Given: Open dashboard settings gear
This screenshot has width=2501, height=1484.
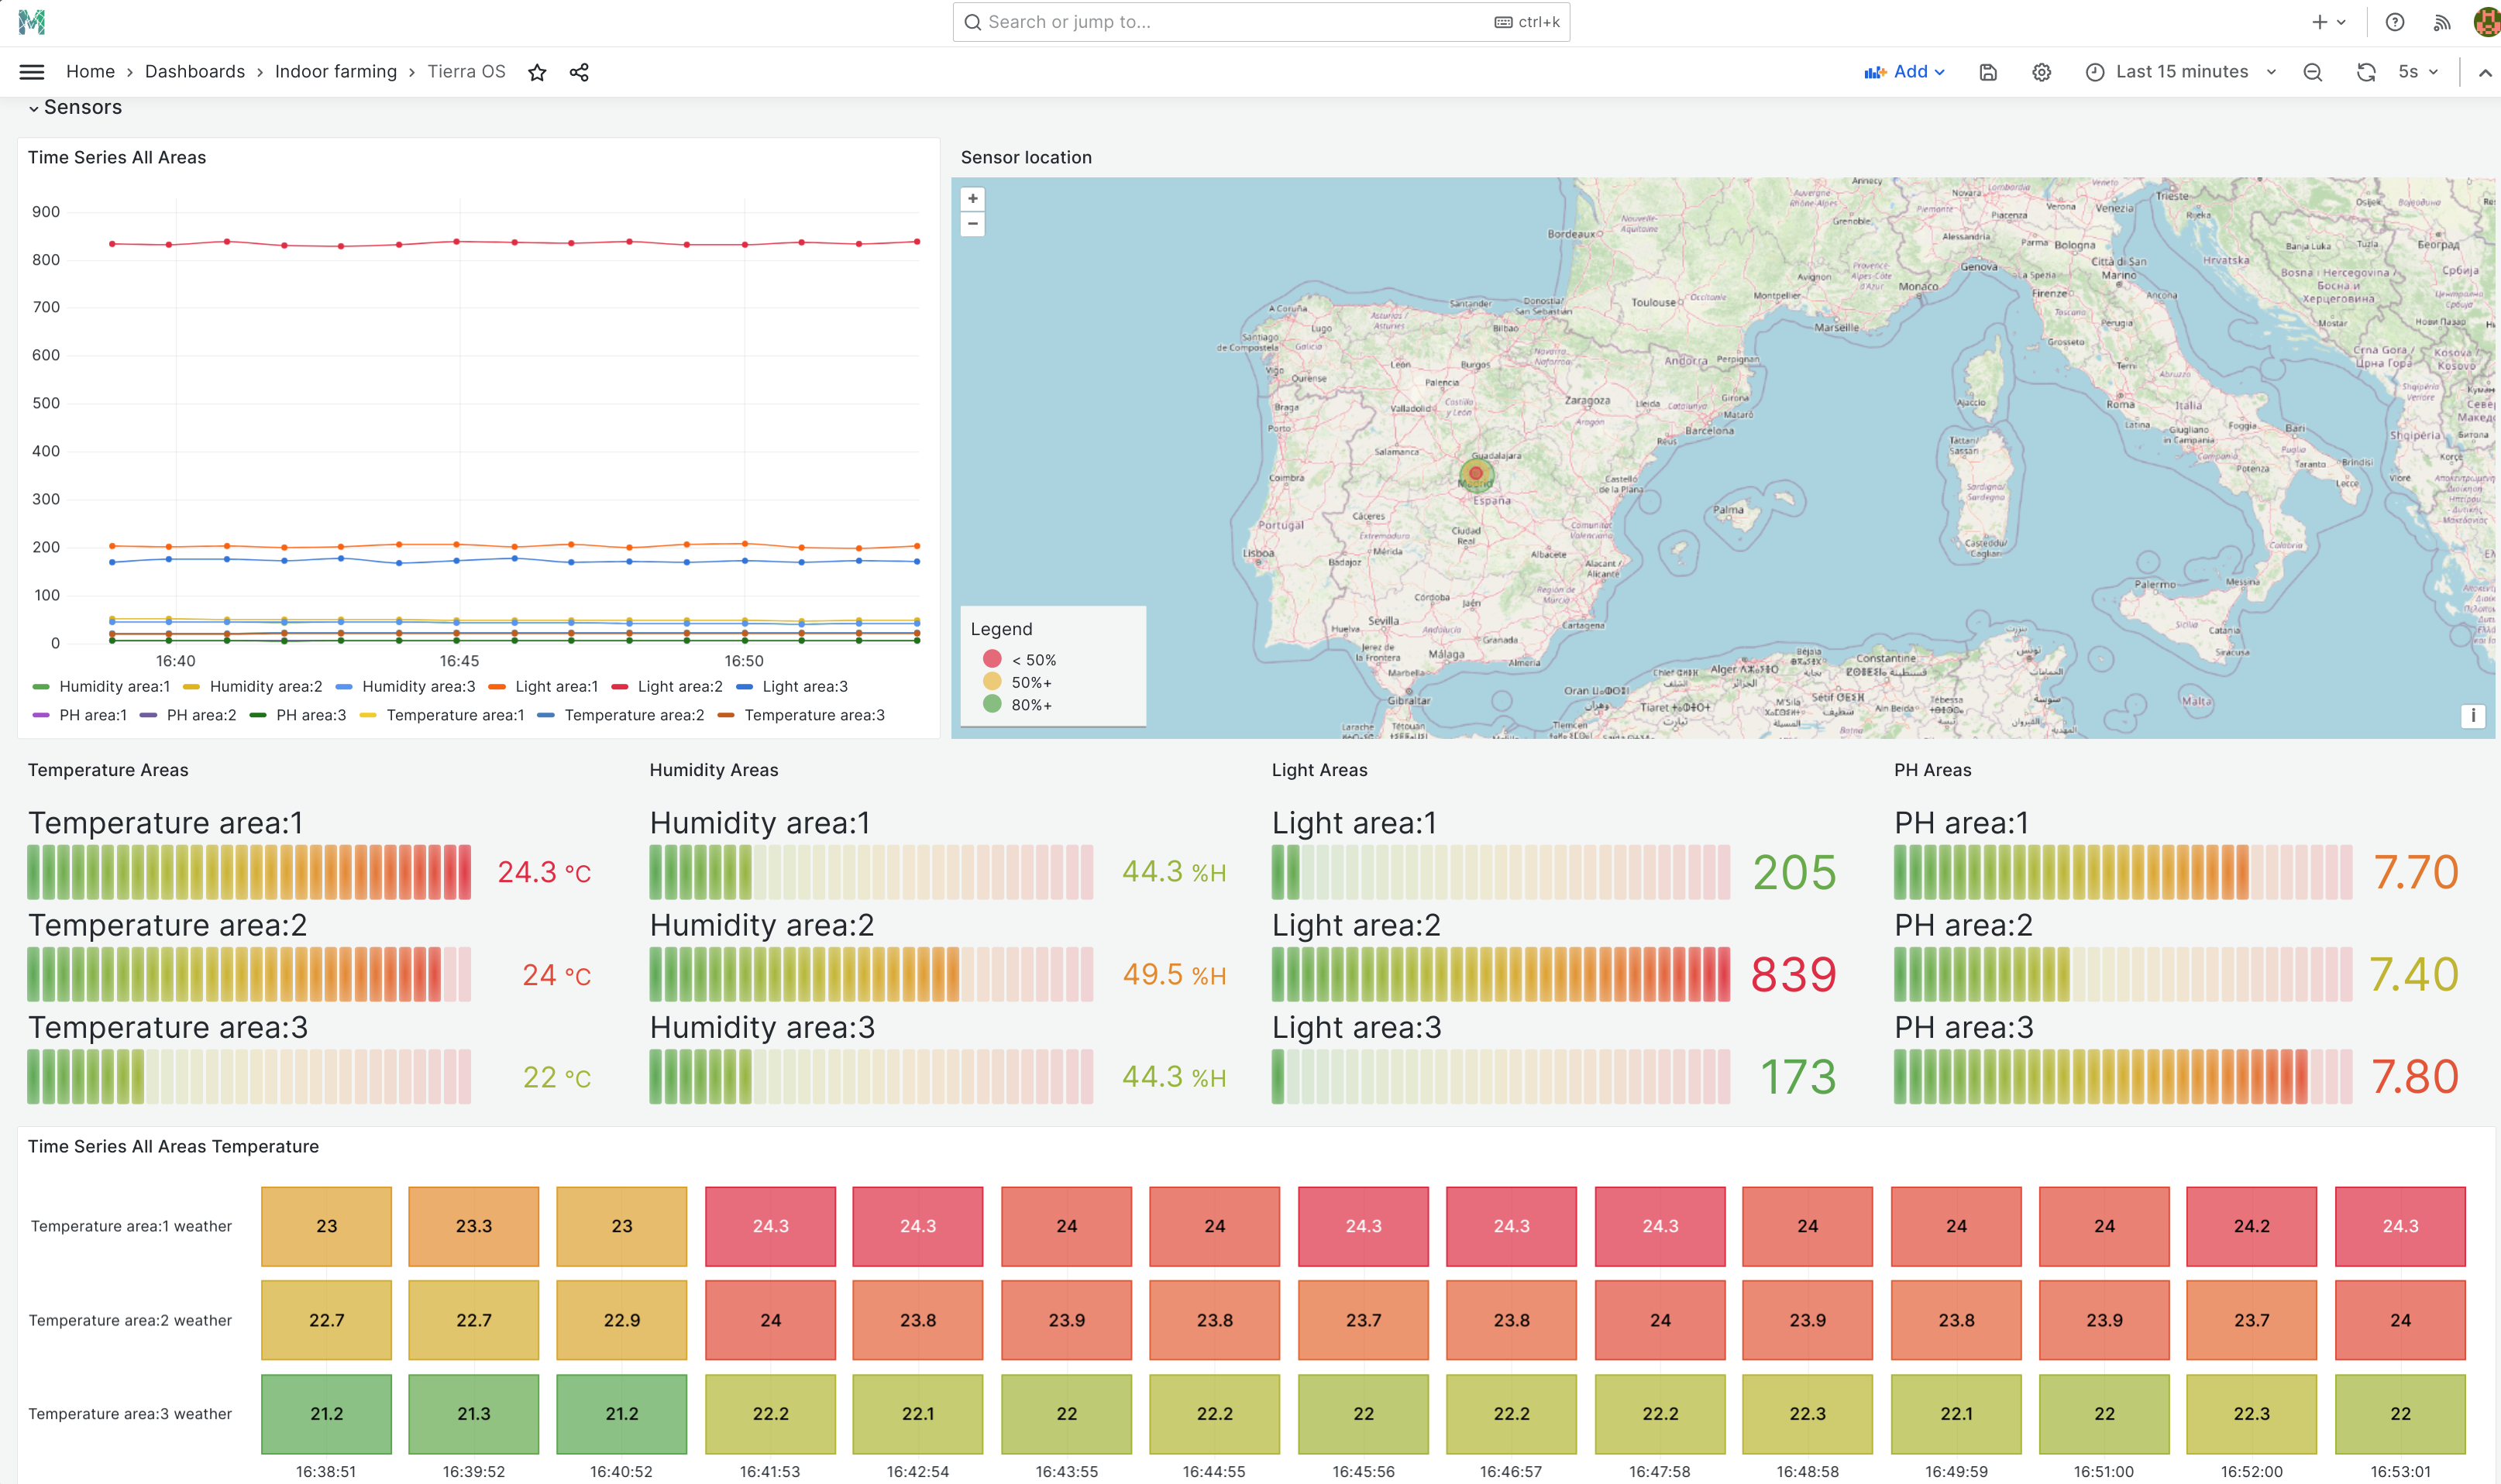Looking at the screenshot, I should (2041, 72).
